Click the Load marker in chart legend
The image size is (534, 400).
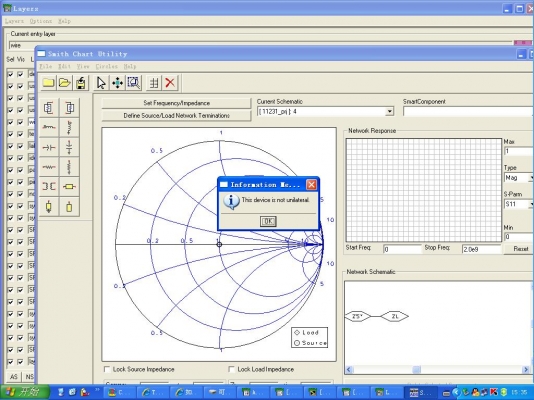(x=297, y=332)
